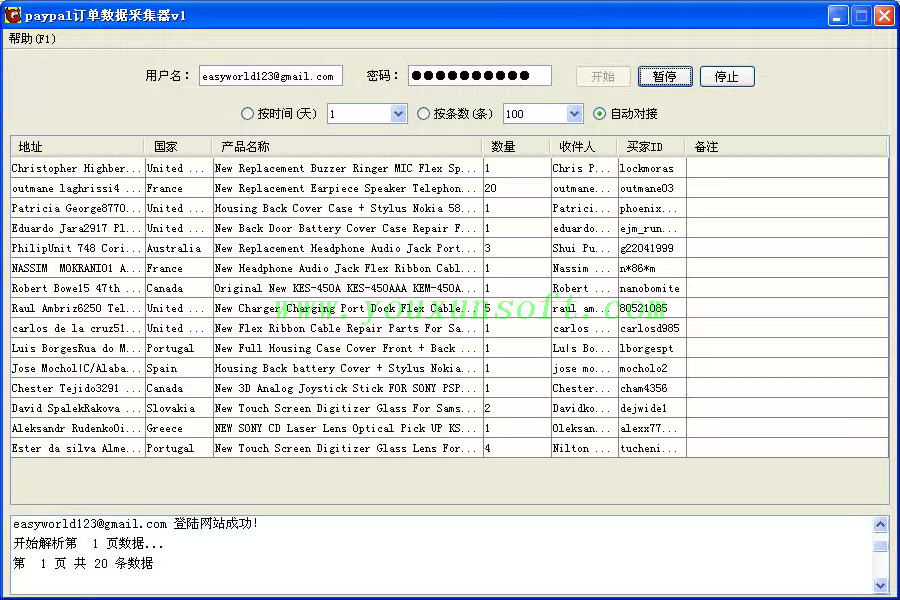Click buyer ID nanobomite
This screenshot has height=600, width=900.
tap(651, 288)
